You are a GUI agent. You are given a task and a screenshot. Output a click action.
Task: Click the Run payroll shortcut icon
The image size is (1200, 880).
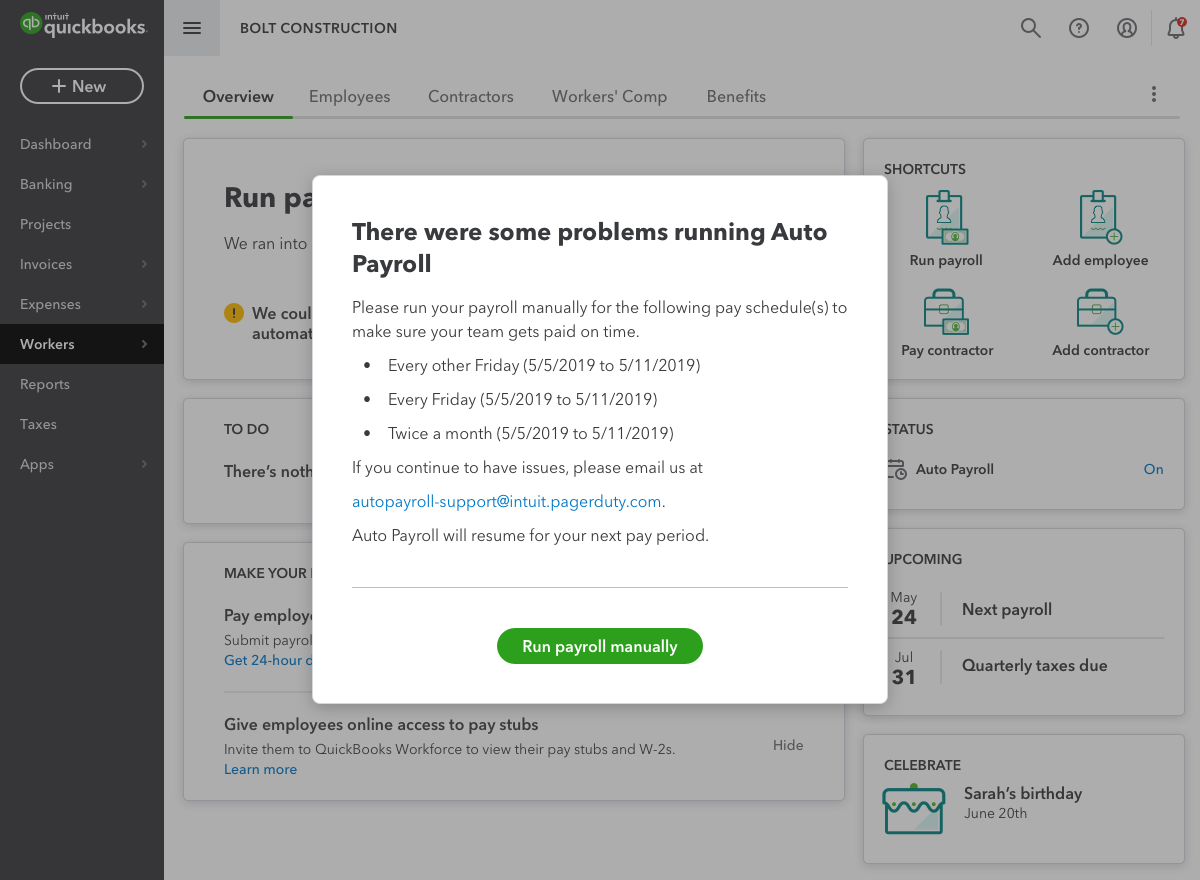pyautogui.click(x=945, y=219)
